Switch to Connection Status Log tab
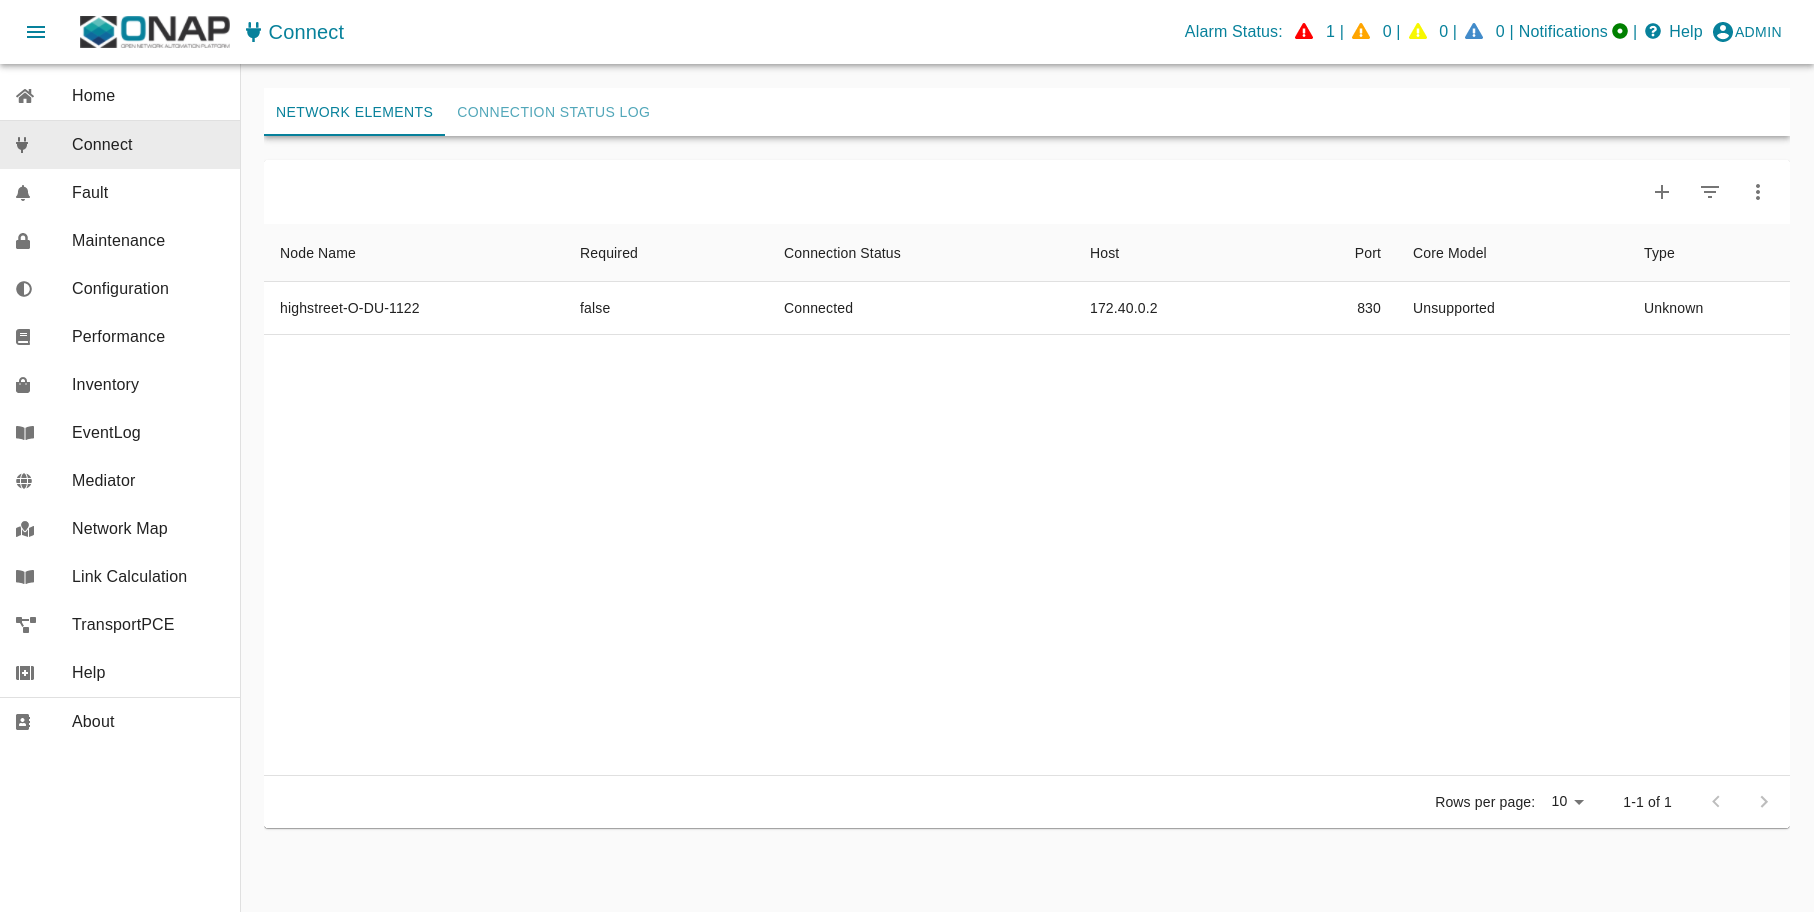The width and height of the screenshot is (1814, 912). [x=553, y=112]
